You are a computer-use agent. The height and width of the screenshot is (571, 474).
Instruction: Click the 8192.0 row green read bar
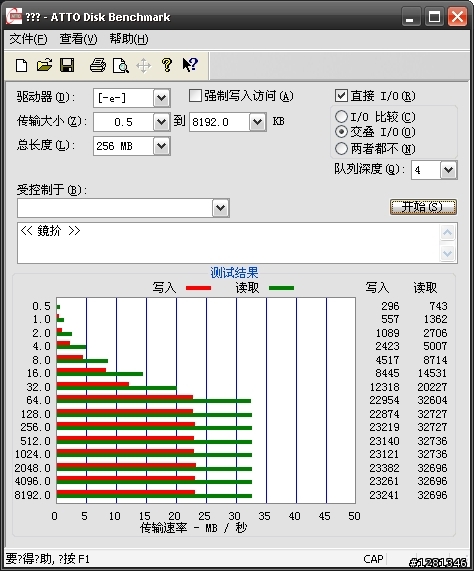154,496
